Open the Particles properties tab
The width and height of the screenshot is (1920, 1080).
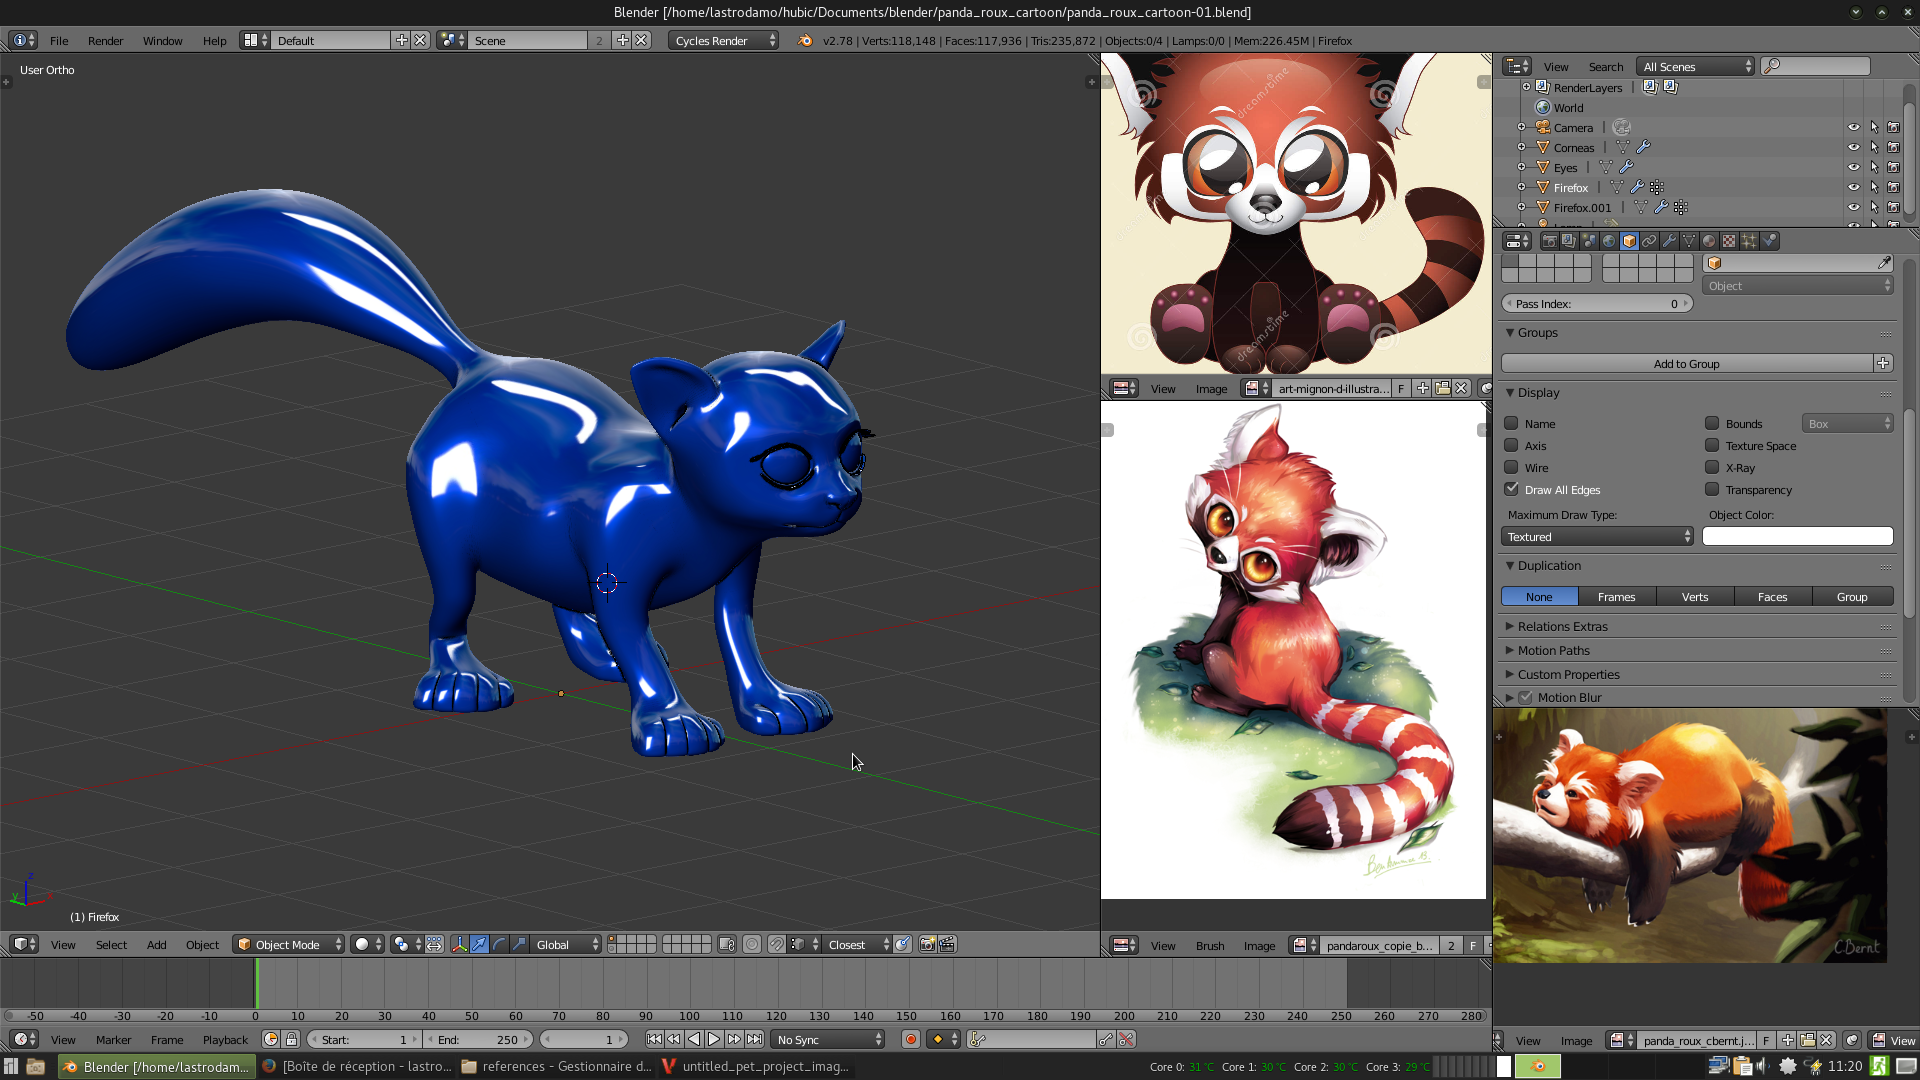(x=1749, y=241)
